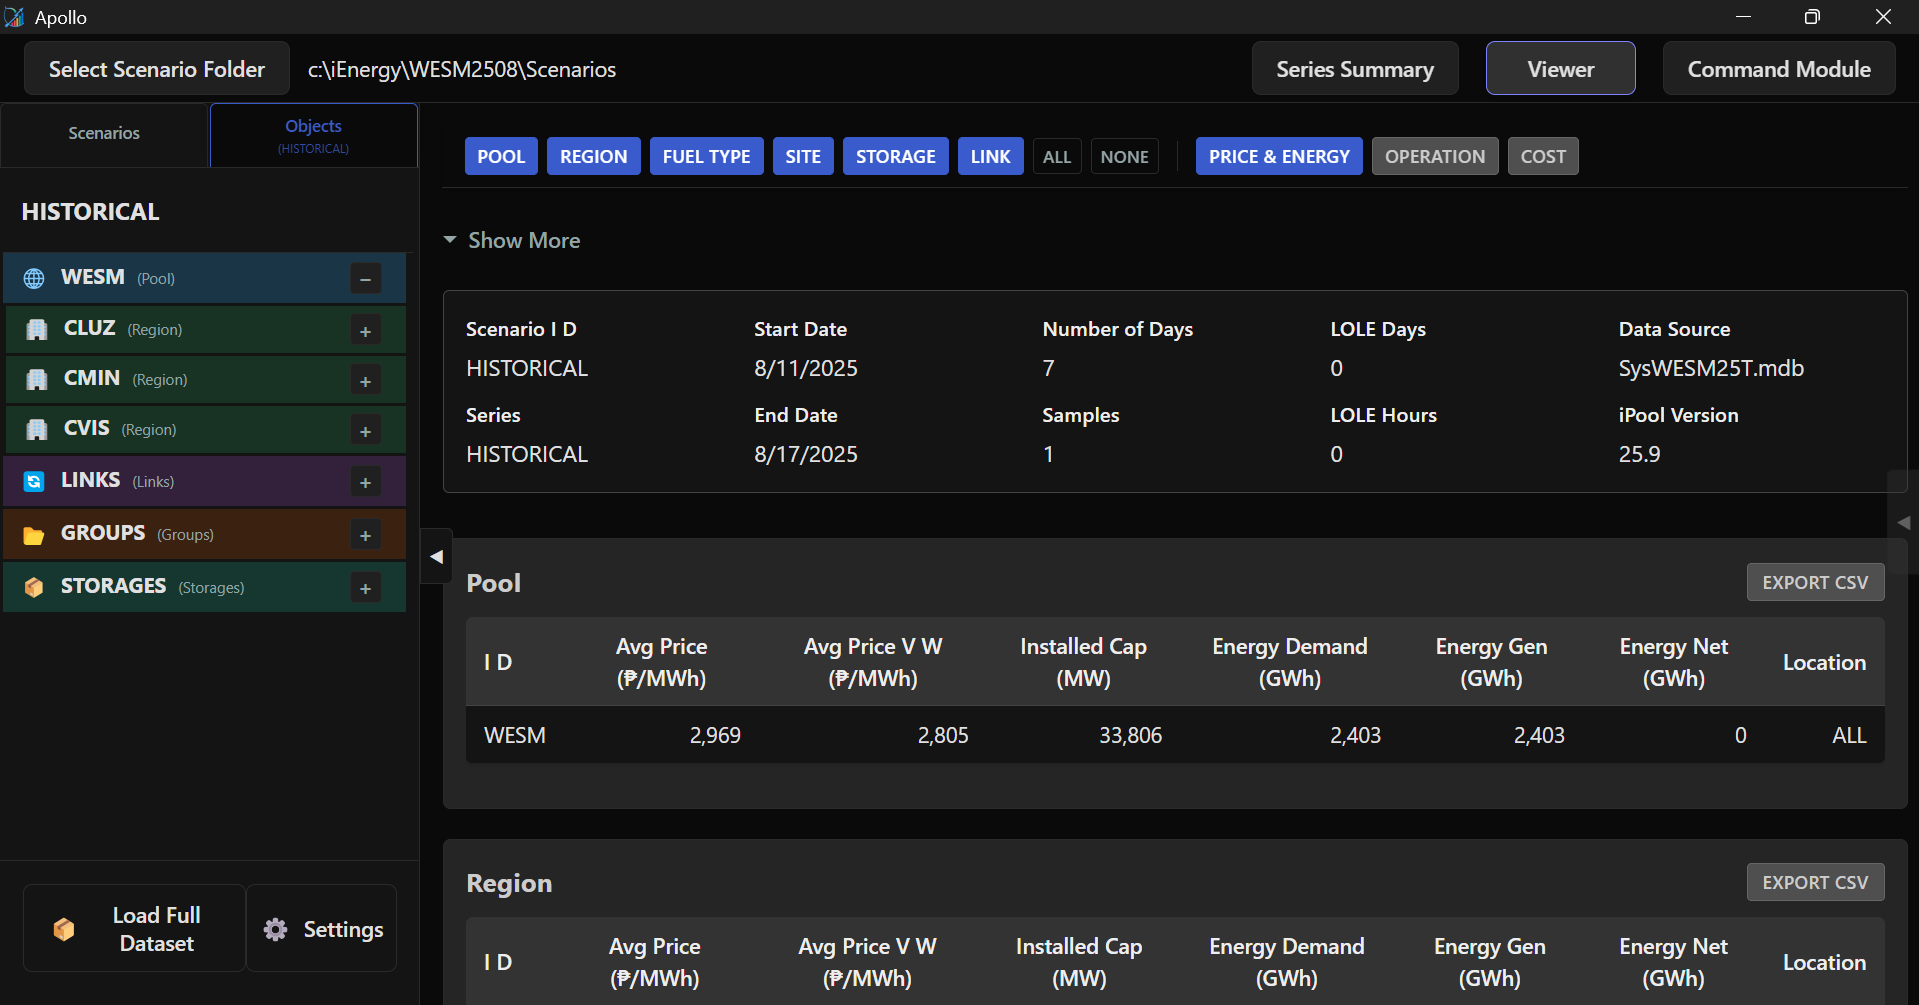Screen dimensions: 1919x1005
Task: Collapse the WESM pool tree node
Action: coord(365,279)
